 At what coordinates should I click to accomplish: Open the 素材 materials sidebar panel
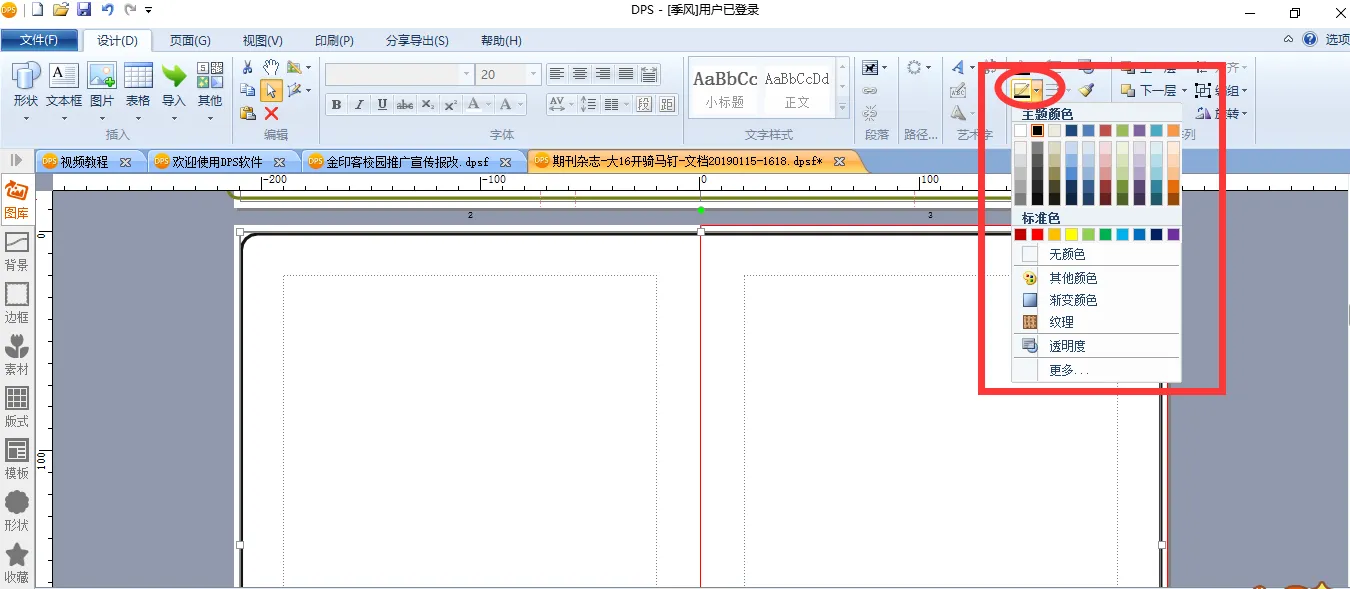pos(16,355)
